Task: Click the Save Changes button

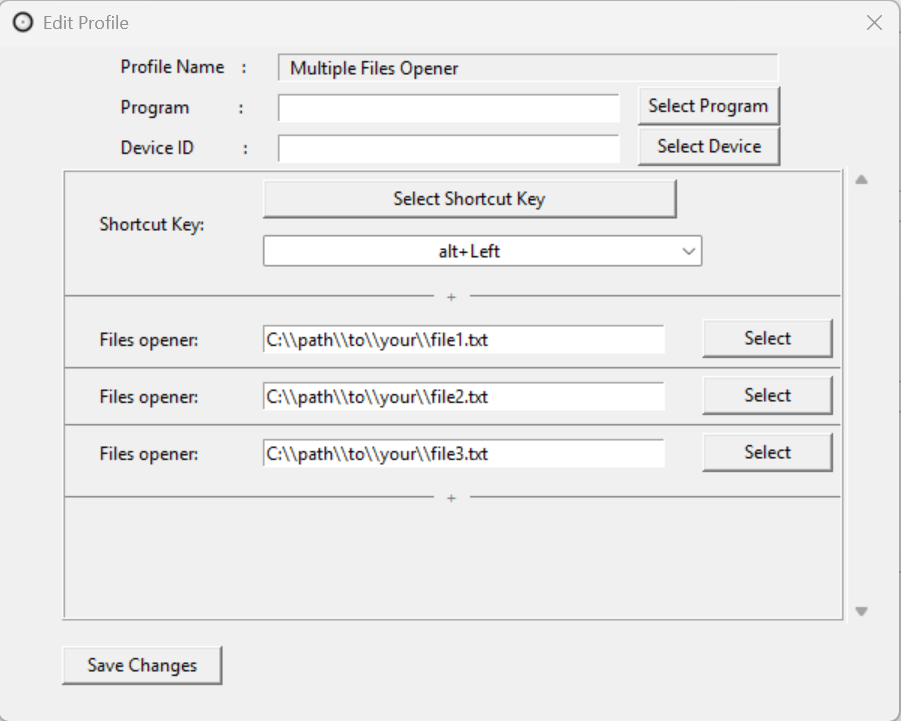Action: pyautogui.click(x=142, y=665)
